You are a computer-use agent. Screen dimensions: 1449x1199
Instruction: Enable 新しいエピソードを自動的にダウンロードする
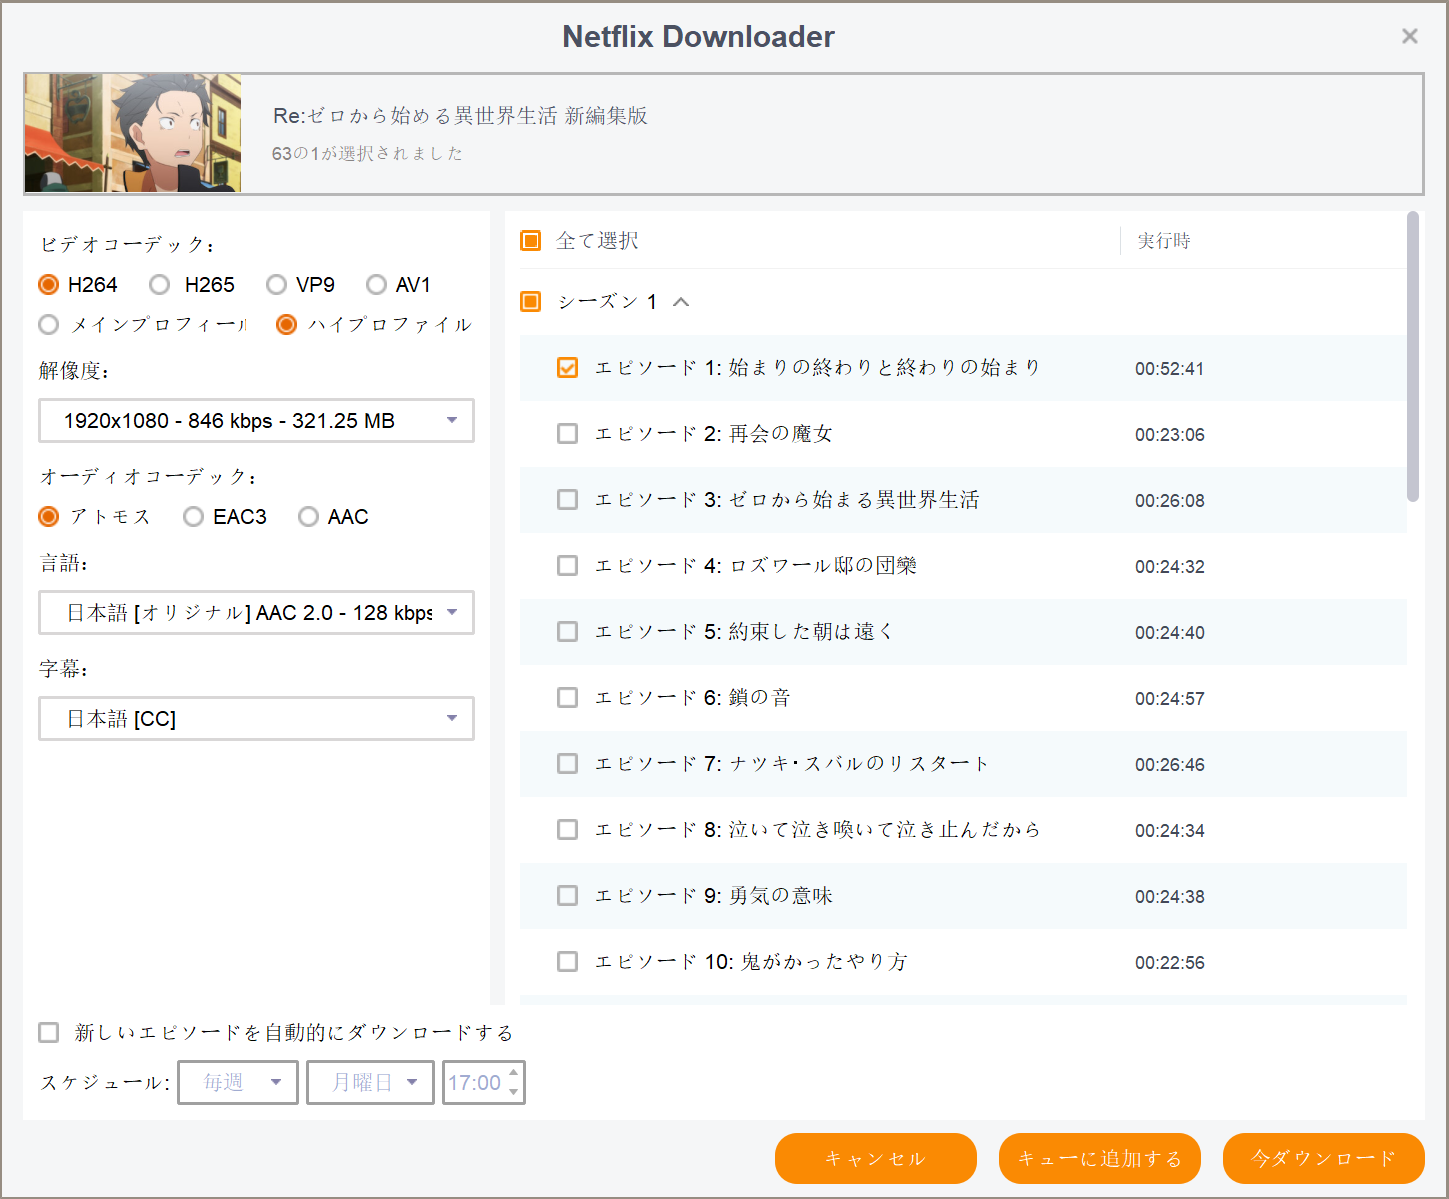[x=48, y=1033]
